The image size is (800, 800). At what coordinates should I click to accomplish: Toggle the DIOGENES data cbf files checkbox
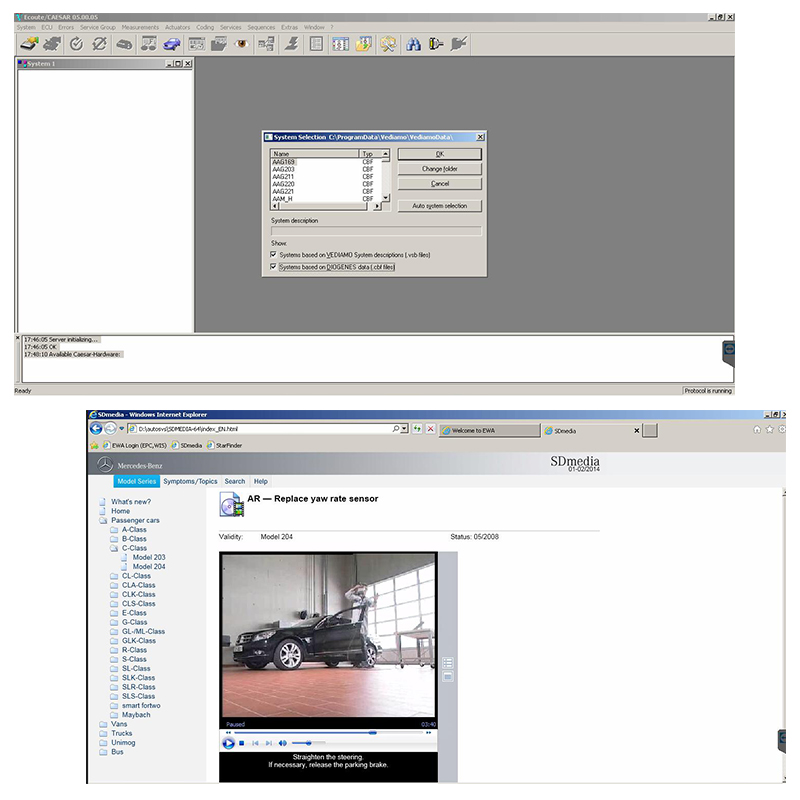click(273, 266)
